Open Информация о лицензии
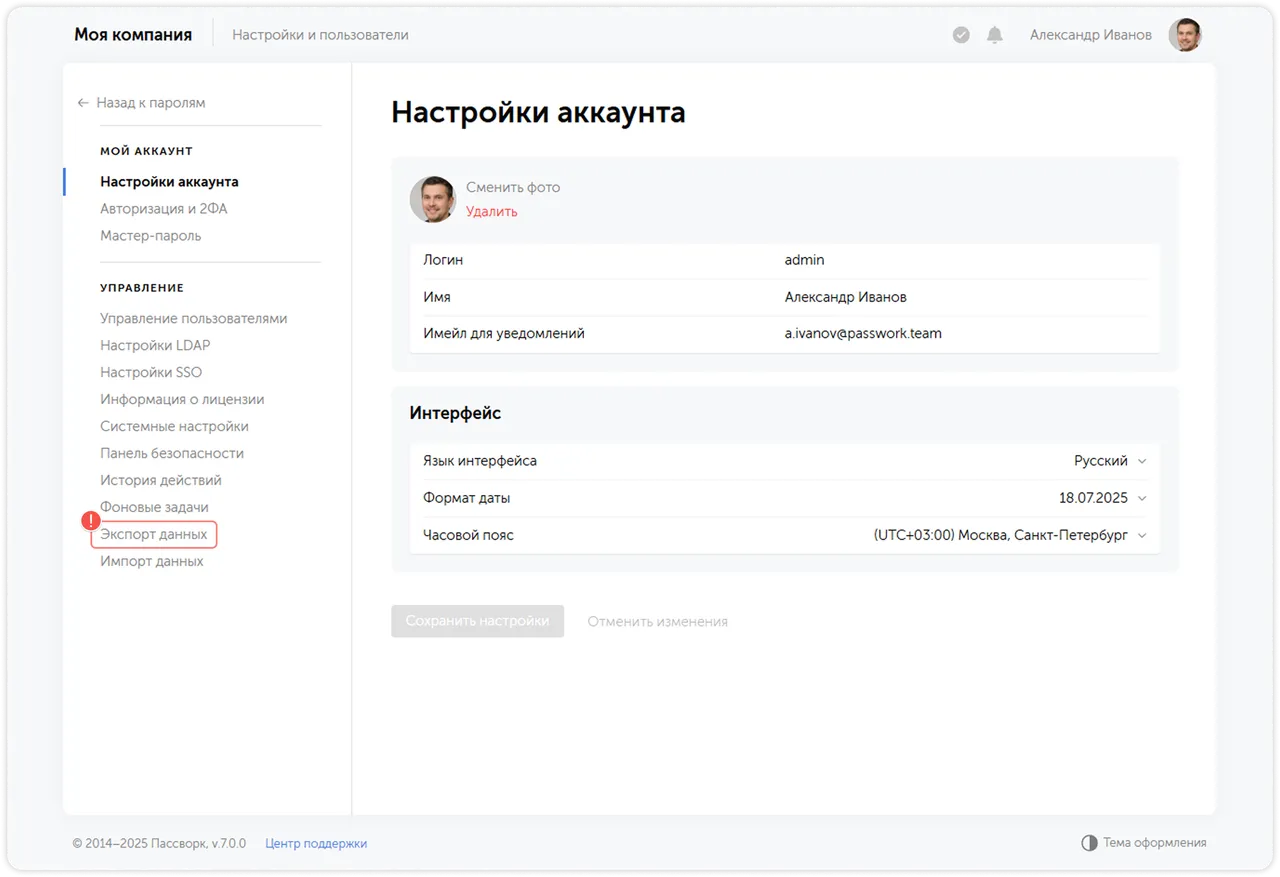Viewport: 1280px width, 877px height. coord(182,400)
